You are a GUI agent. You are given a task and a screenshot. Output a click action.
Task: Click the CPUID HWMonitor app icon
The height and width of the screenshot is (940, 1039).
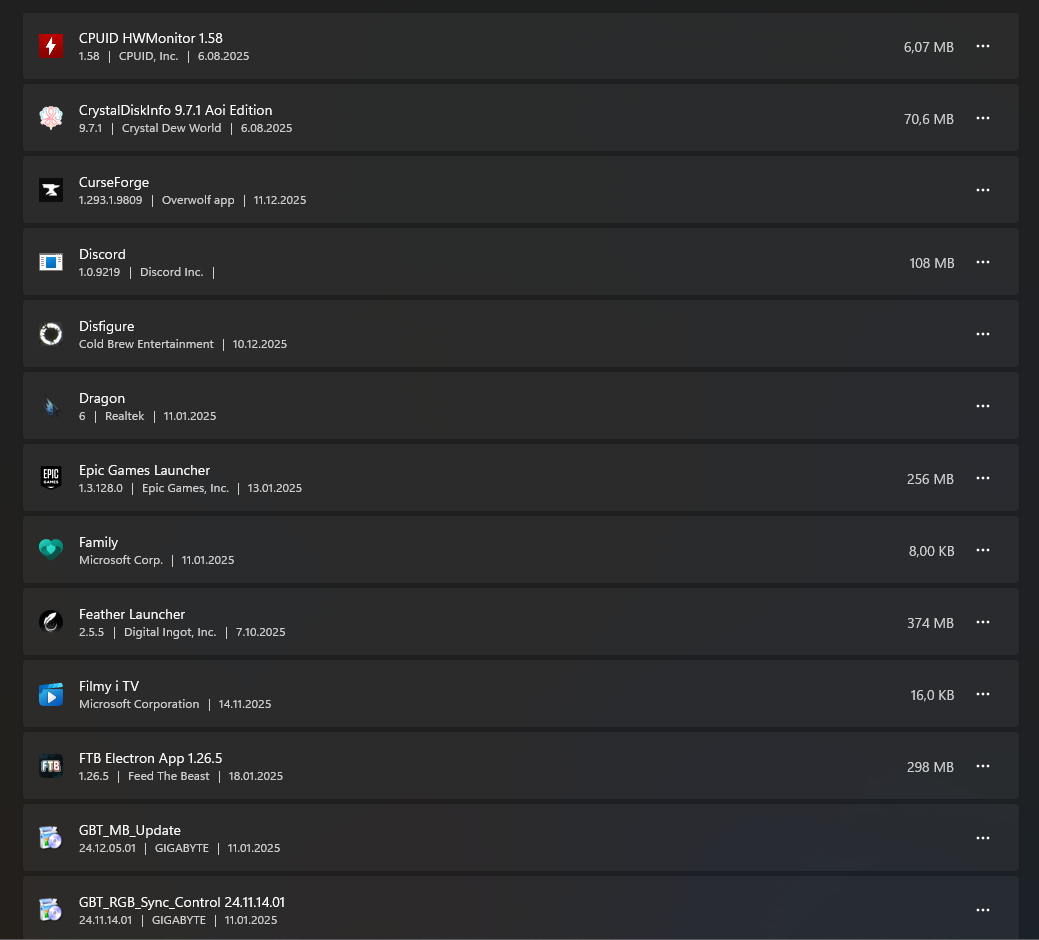(51, 46)
